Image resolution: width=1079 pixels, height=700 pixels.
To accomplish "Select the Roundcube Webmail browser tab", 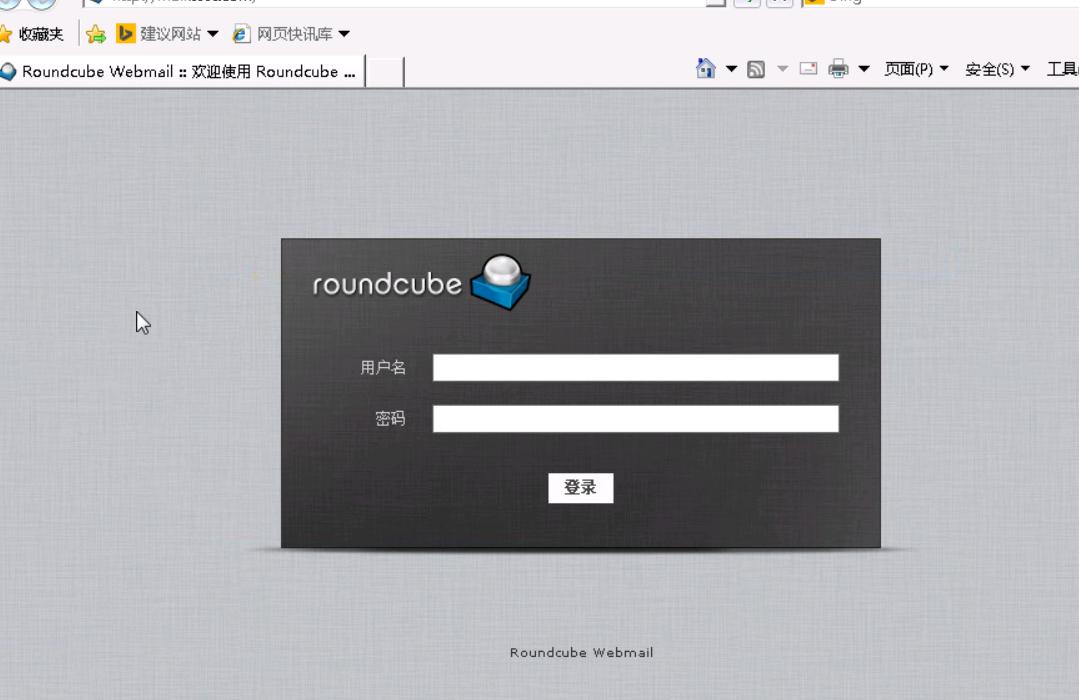I will pos(182,72).
